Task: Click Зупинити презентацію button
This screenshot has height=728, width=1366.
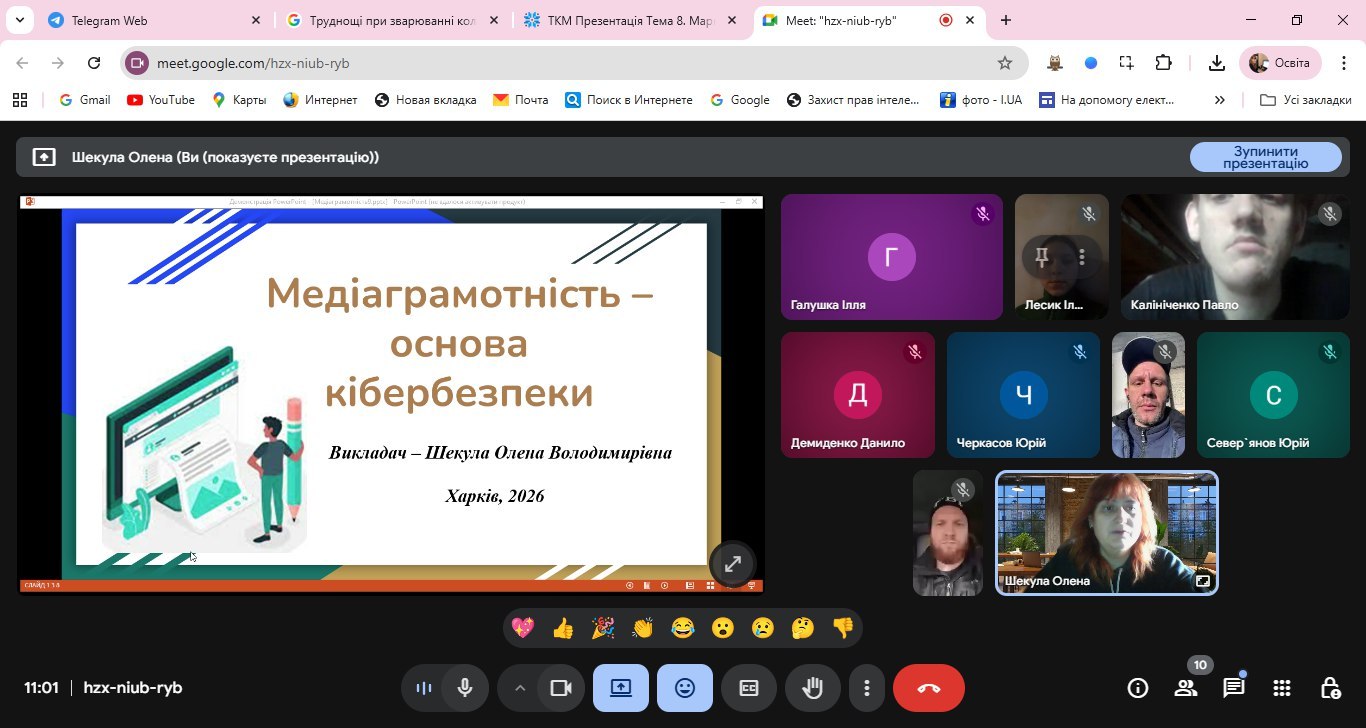Action: 1265,157
